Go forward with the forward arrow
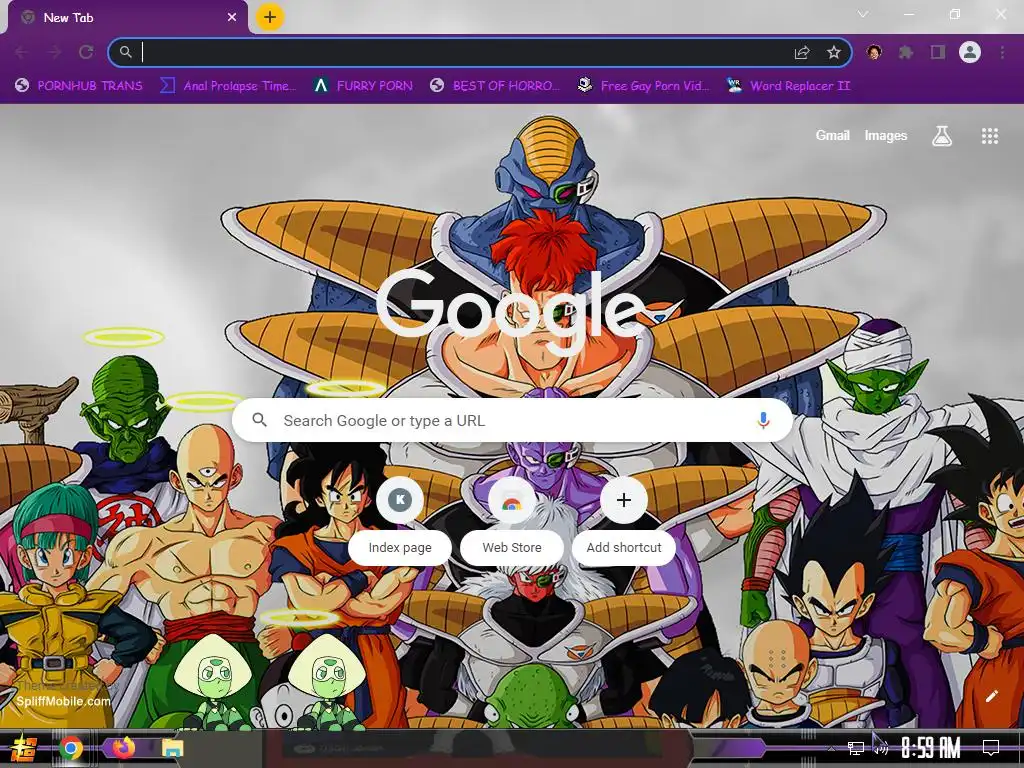 coord(54,52)
